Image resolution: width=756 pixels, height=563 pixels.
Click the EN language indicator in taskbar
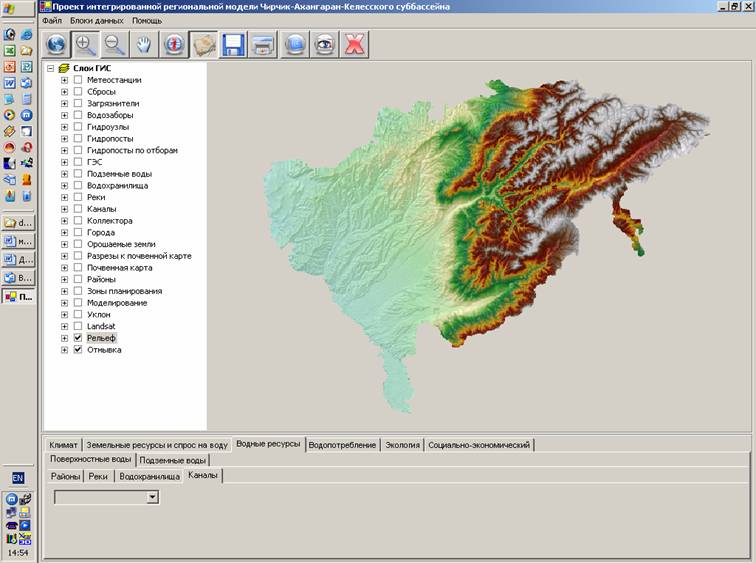click(x=18, y=478)
